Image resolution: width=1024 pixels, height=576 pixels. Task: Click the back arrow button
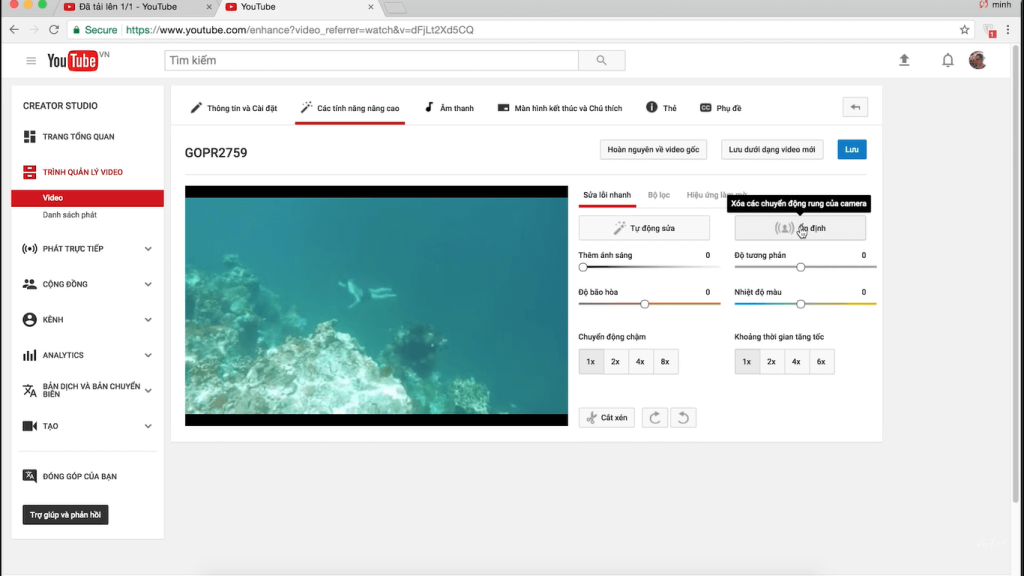pyautogui.click(x=855, y=107)
